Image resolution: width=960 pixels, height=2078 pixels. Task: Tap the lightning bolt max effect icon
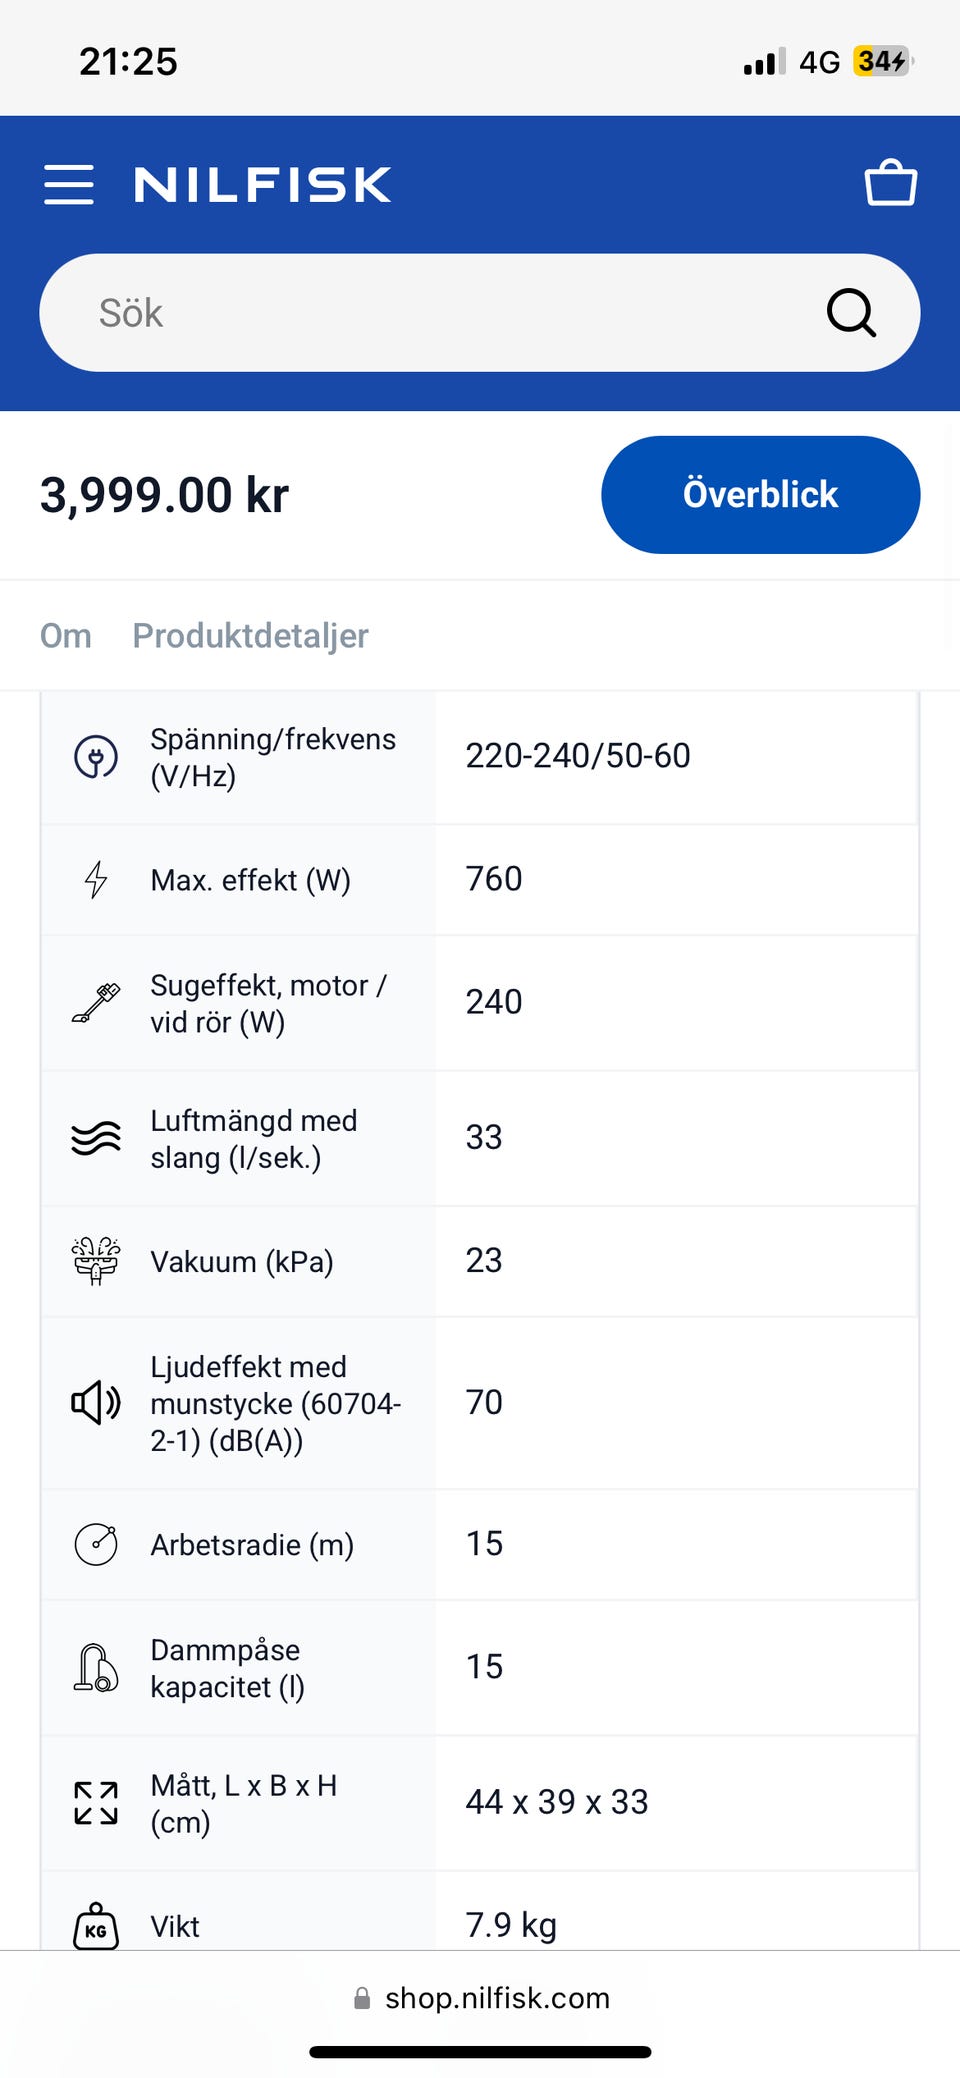click(x=96, y=880)
